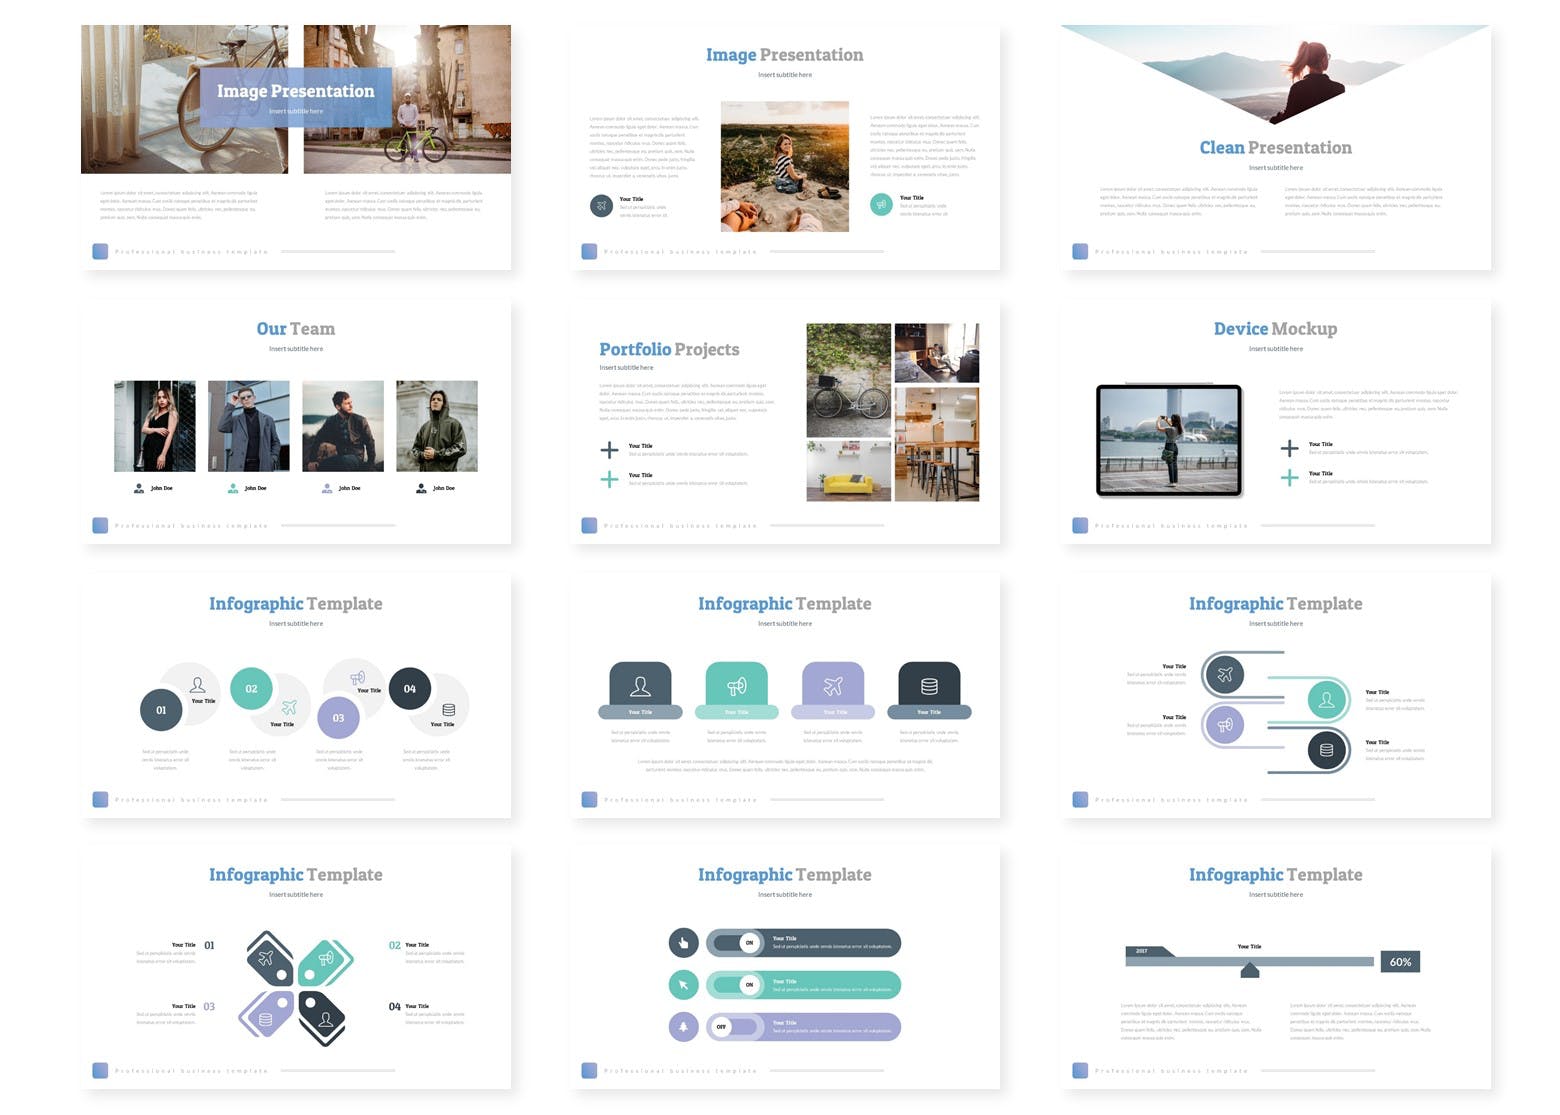
Task: Select the dark airplane tag in four-tag infographic
Action: (x=270, y=959)
